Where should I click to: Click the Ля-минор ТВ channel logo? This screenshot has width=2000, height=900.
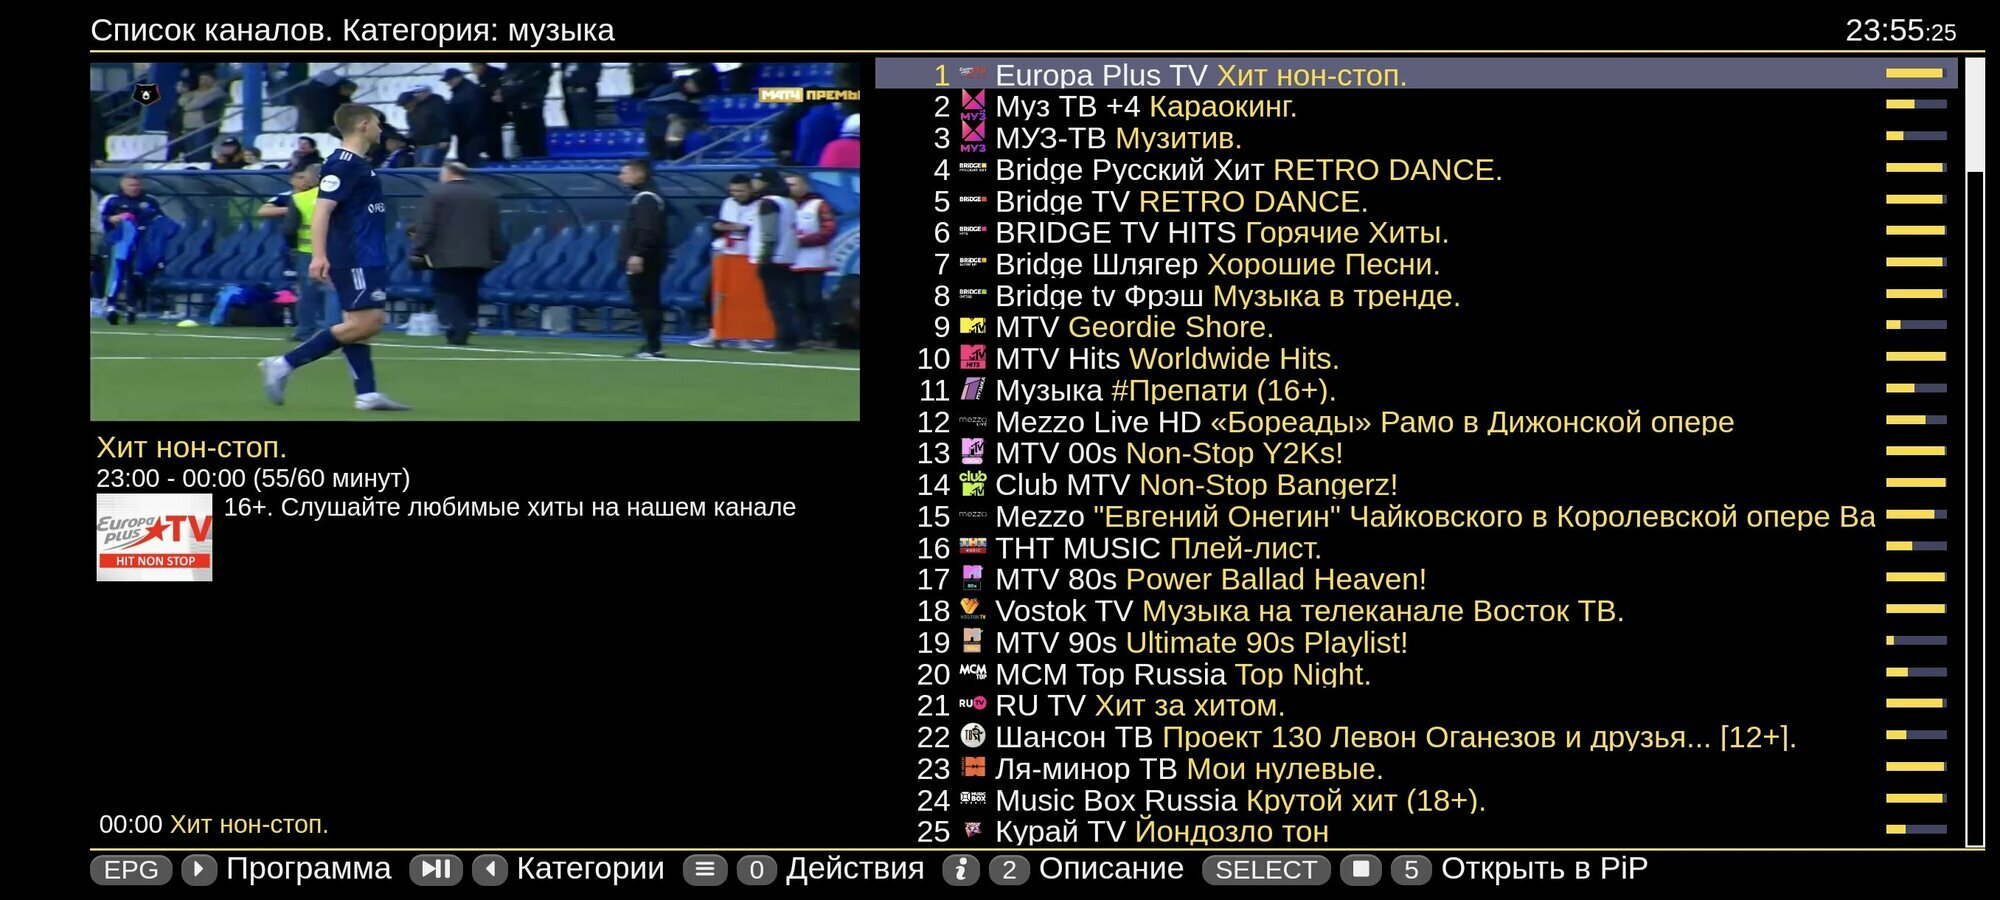click(972, 768)
